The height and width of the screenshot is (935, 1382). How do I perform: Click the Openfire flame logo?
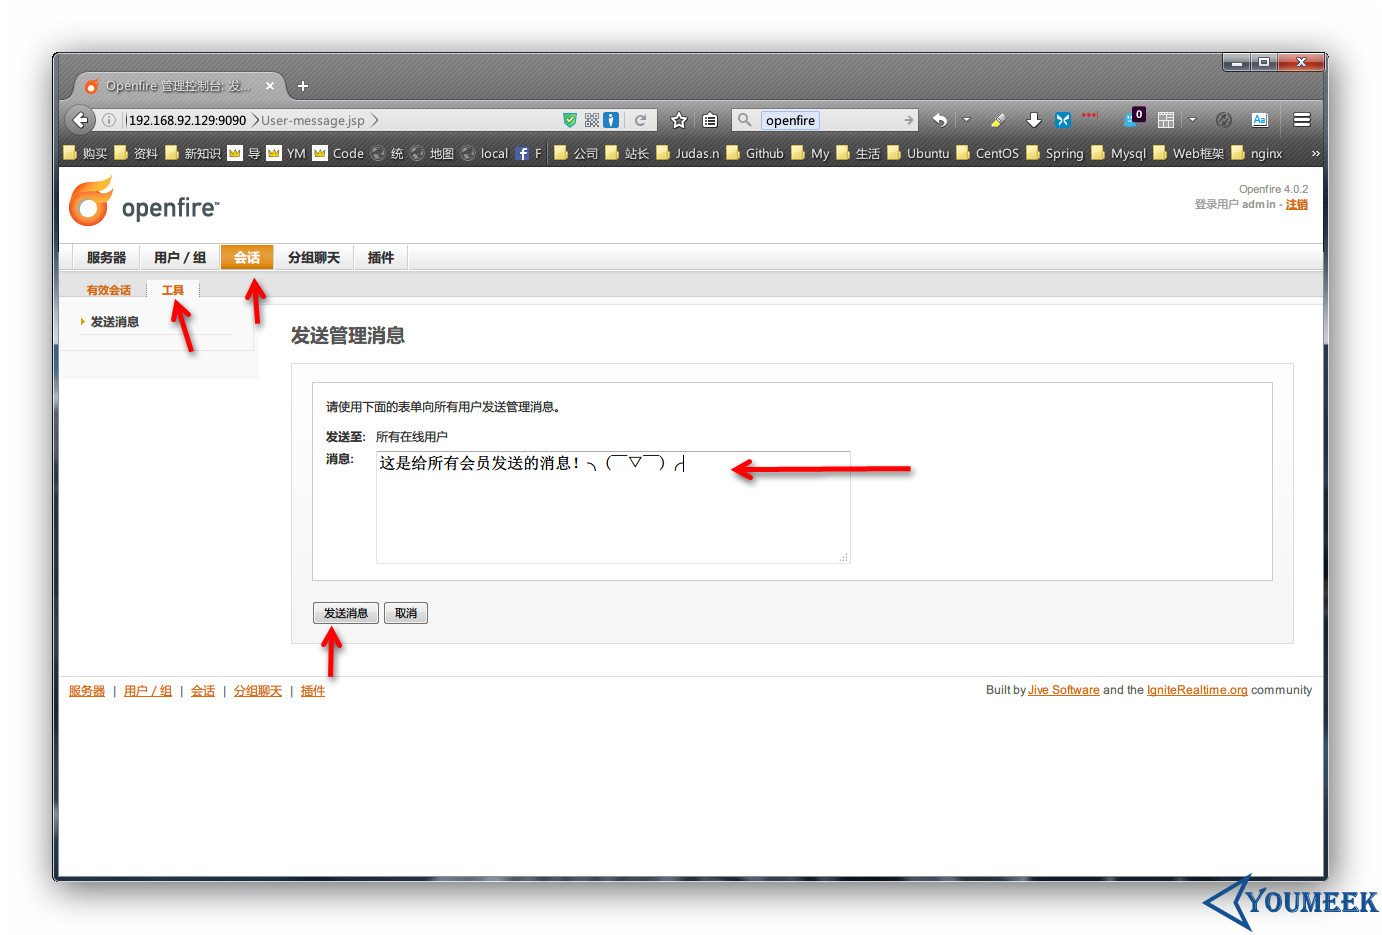(91, 202)
